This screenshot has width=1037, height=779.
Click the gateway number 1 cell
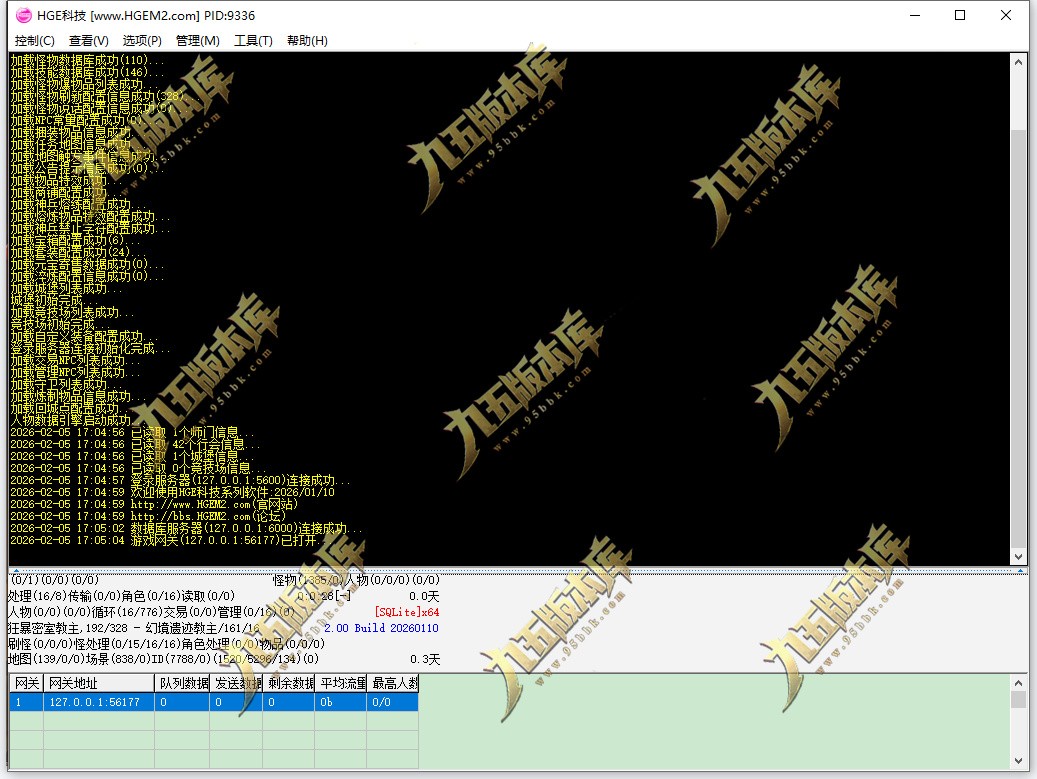pos(26,702)
